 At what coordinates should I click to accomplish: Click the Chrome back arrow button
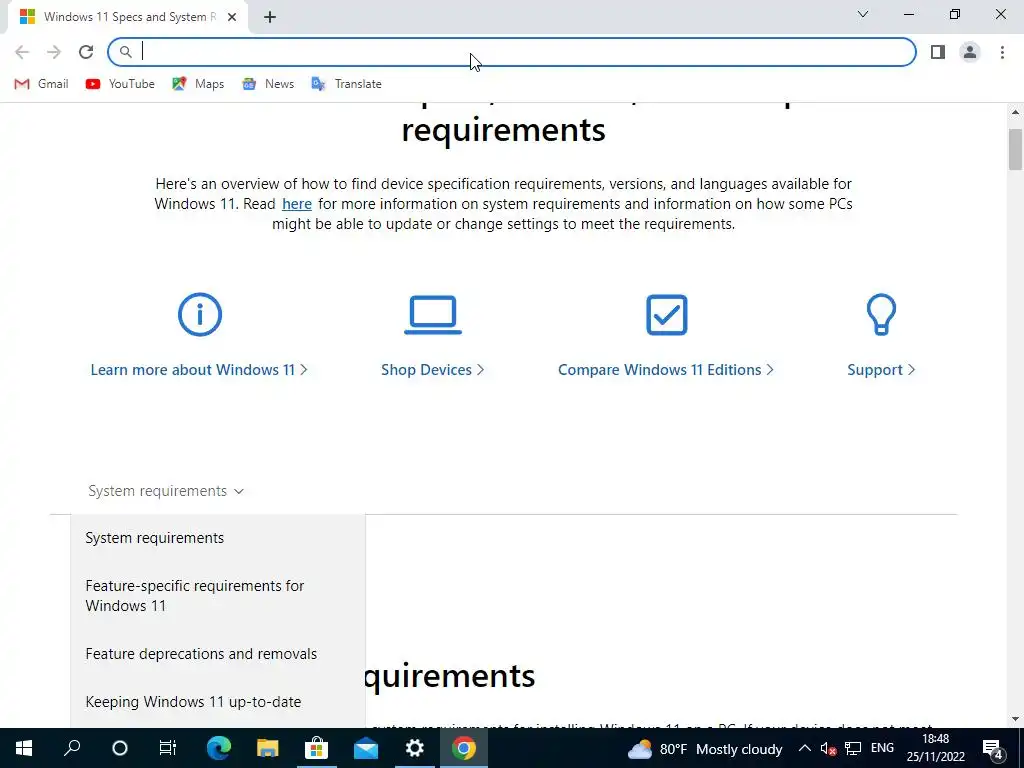pyautogui.click(x=22, y=52)
